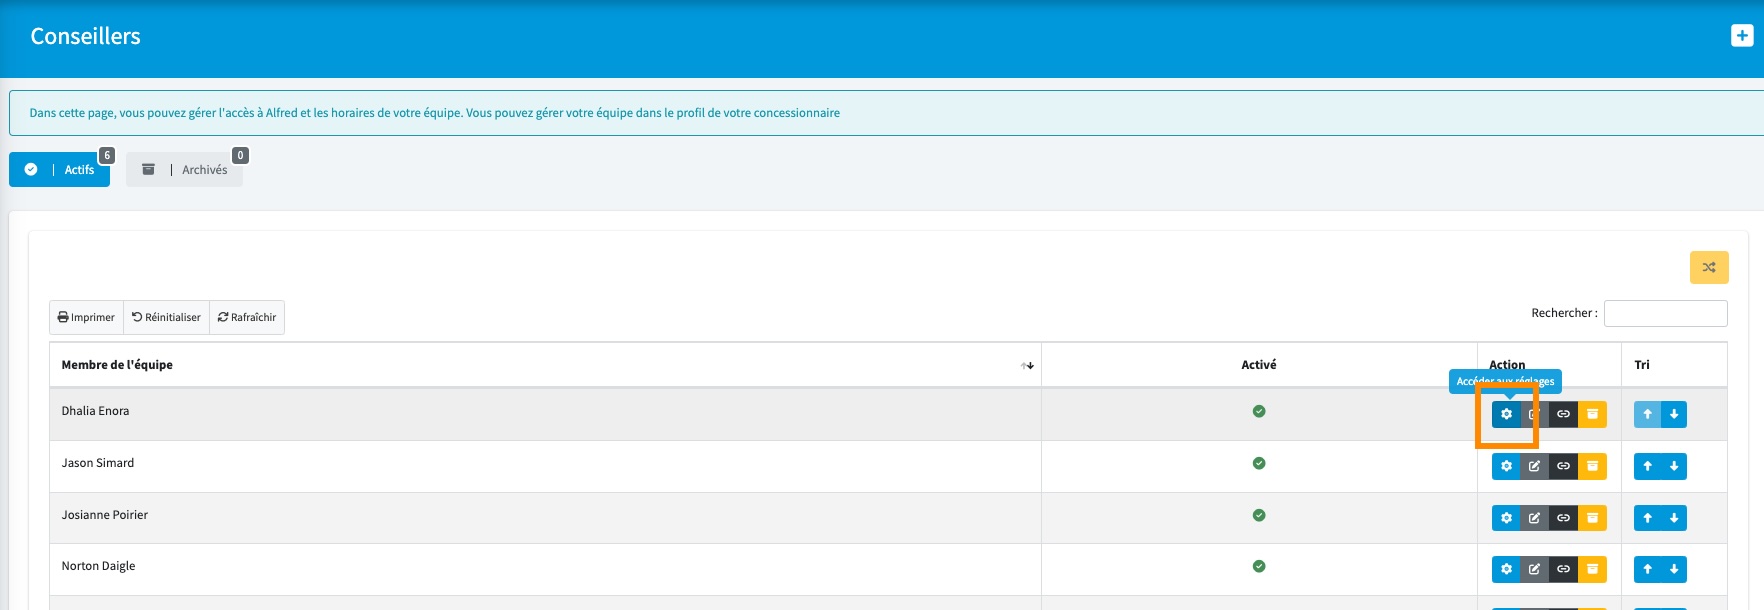Toggle Activé check for Josianne Poirier

[x=1259, y=515]
